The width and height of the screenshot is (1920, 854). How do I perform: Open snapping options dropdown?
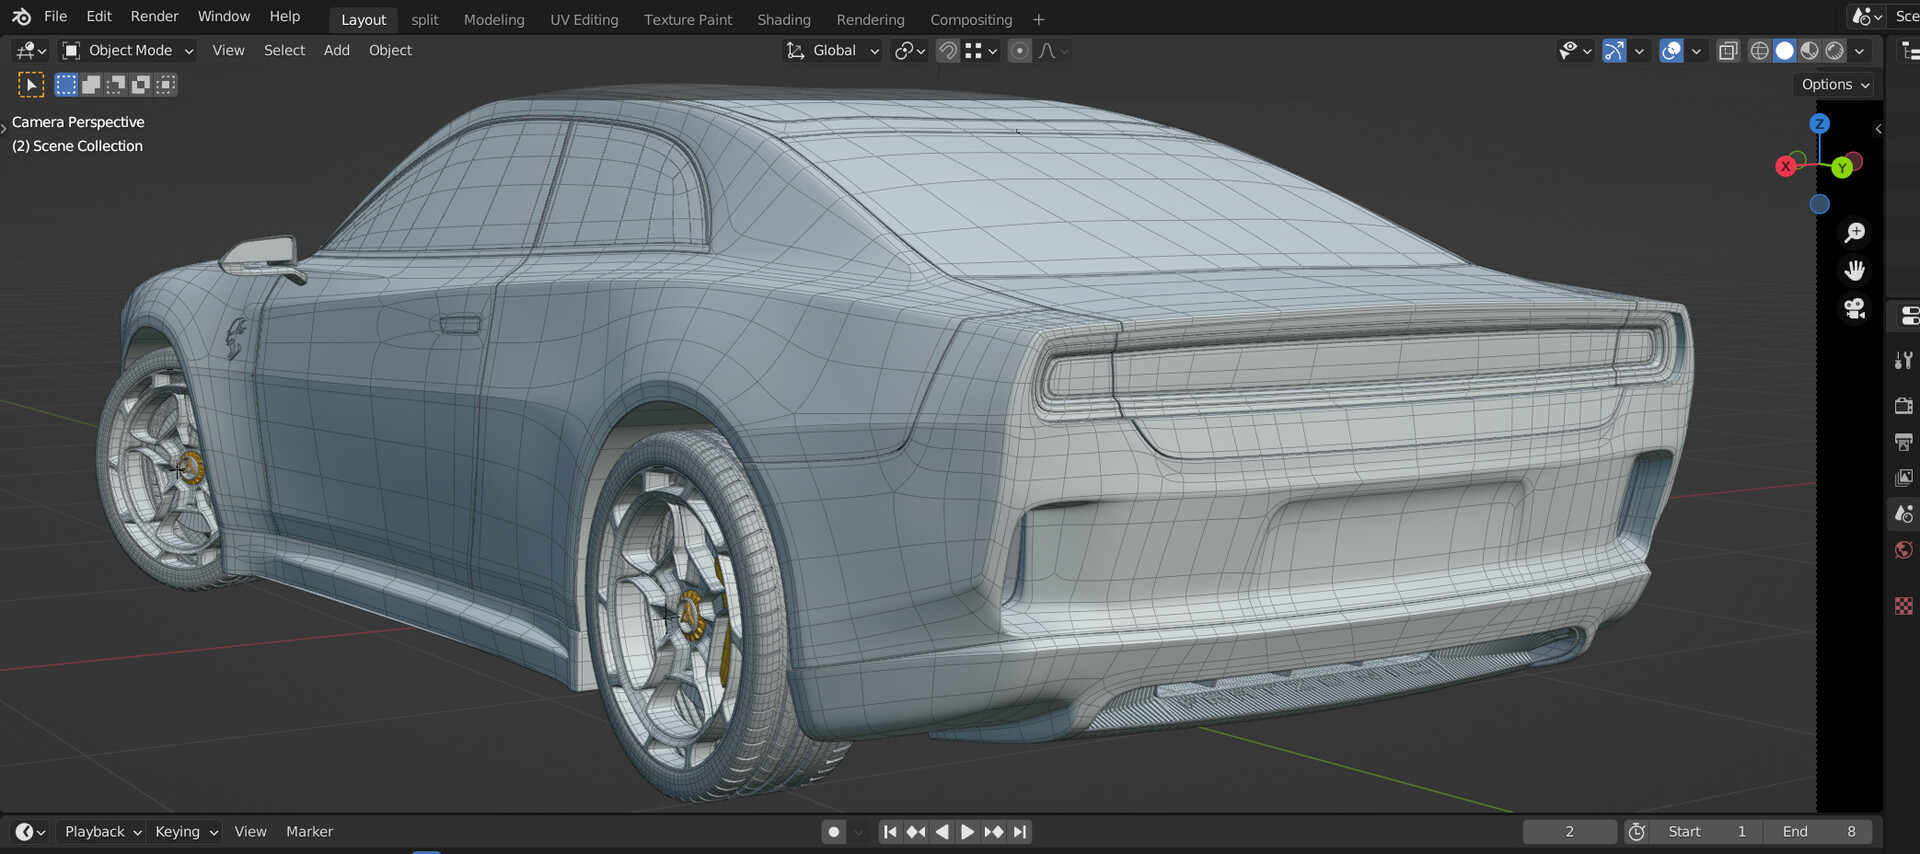tap(981, 50)
